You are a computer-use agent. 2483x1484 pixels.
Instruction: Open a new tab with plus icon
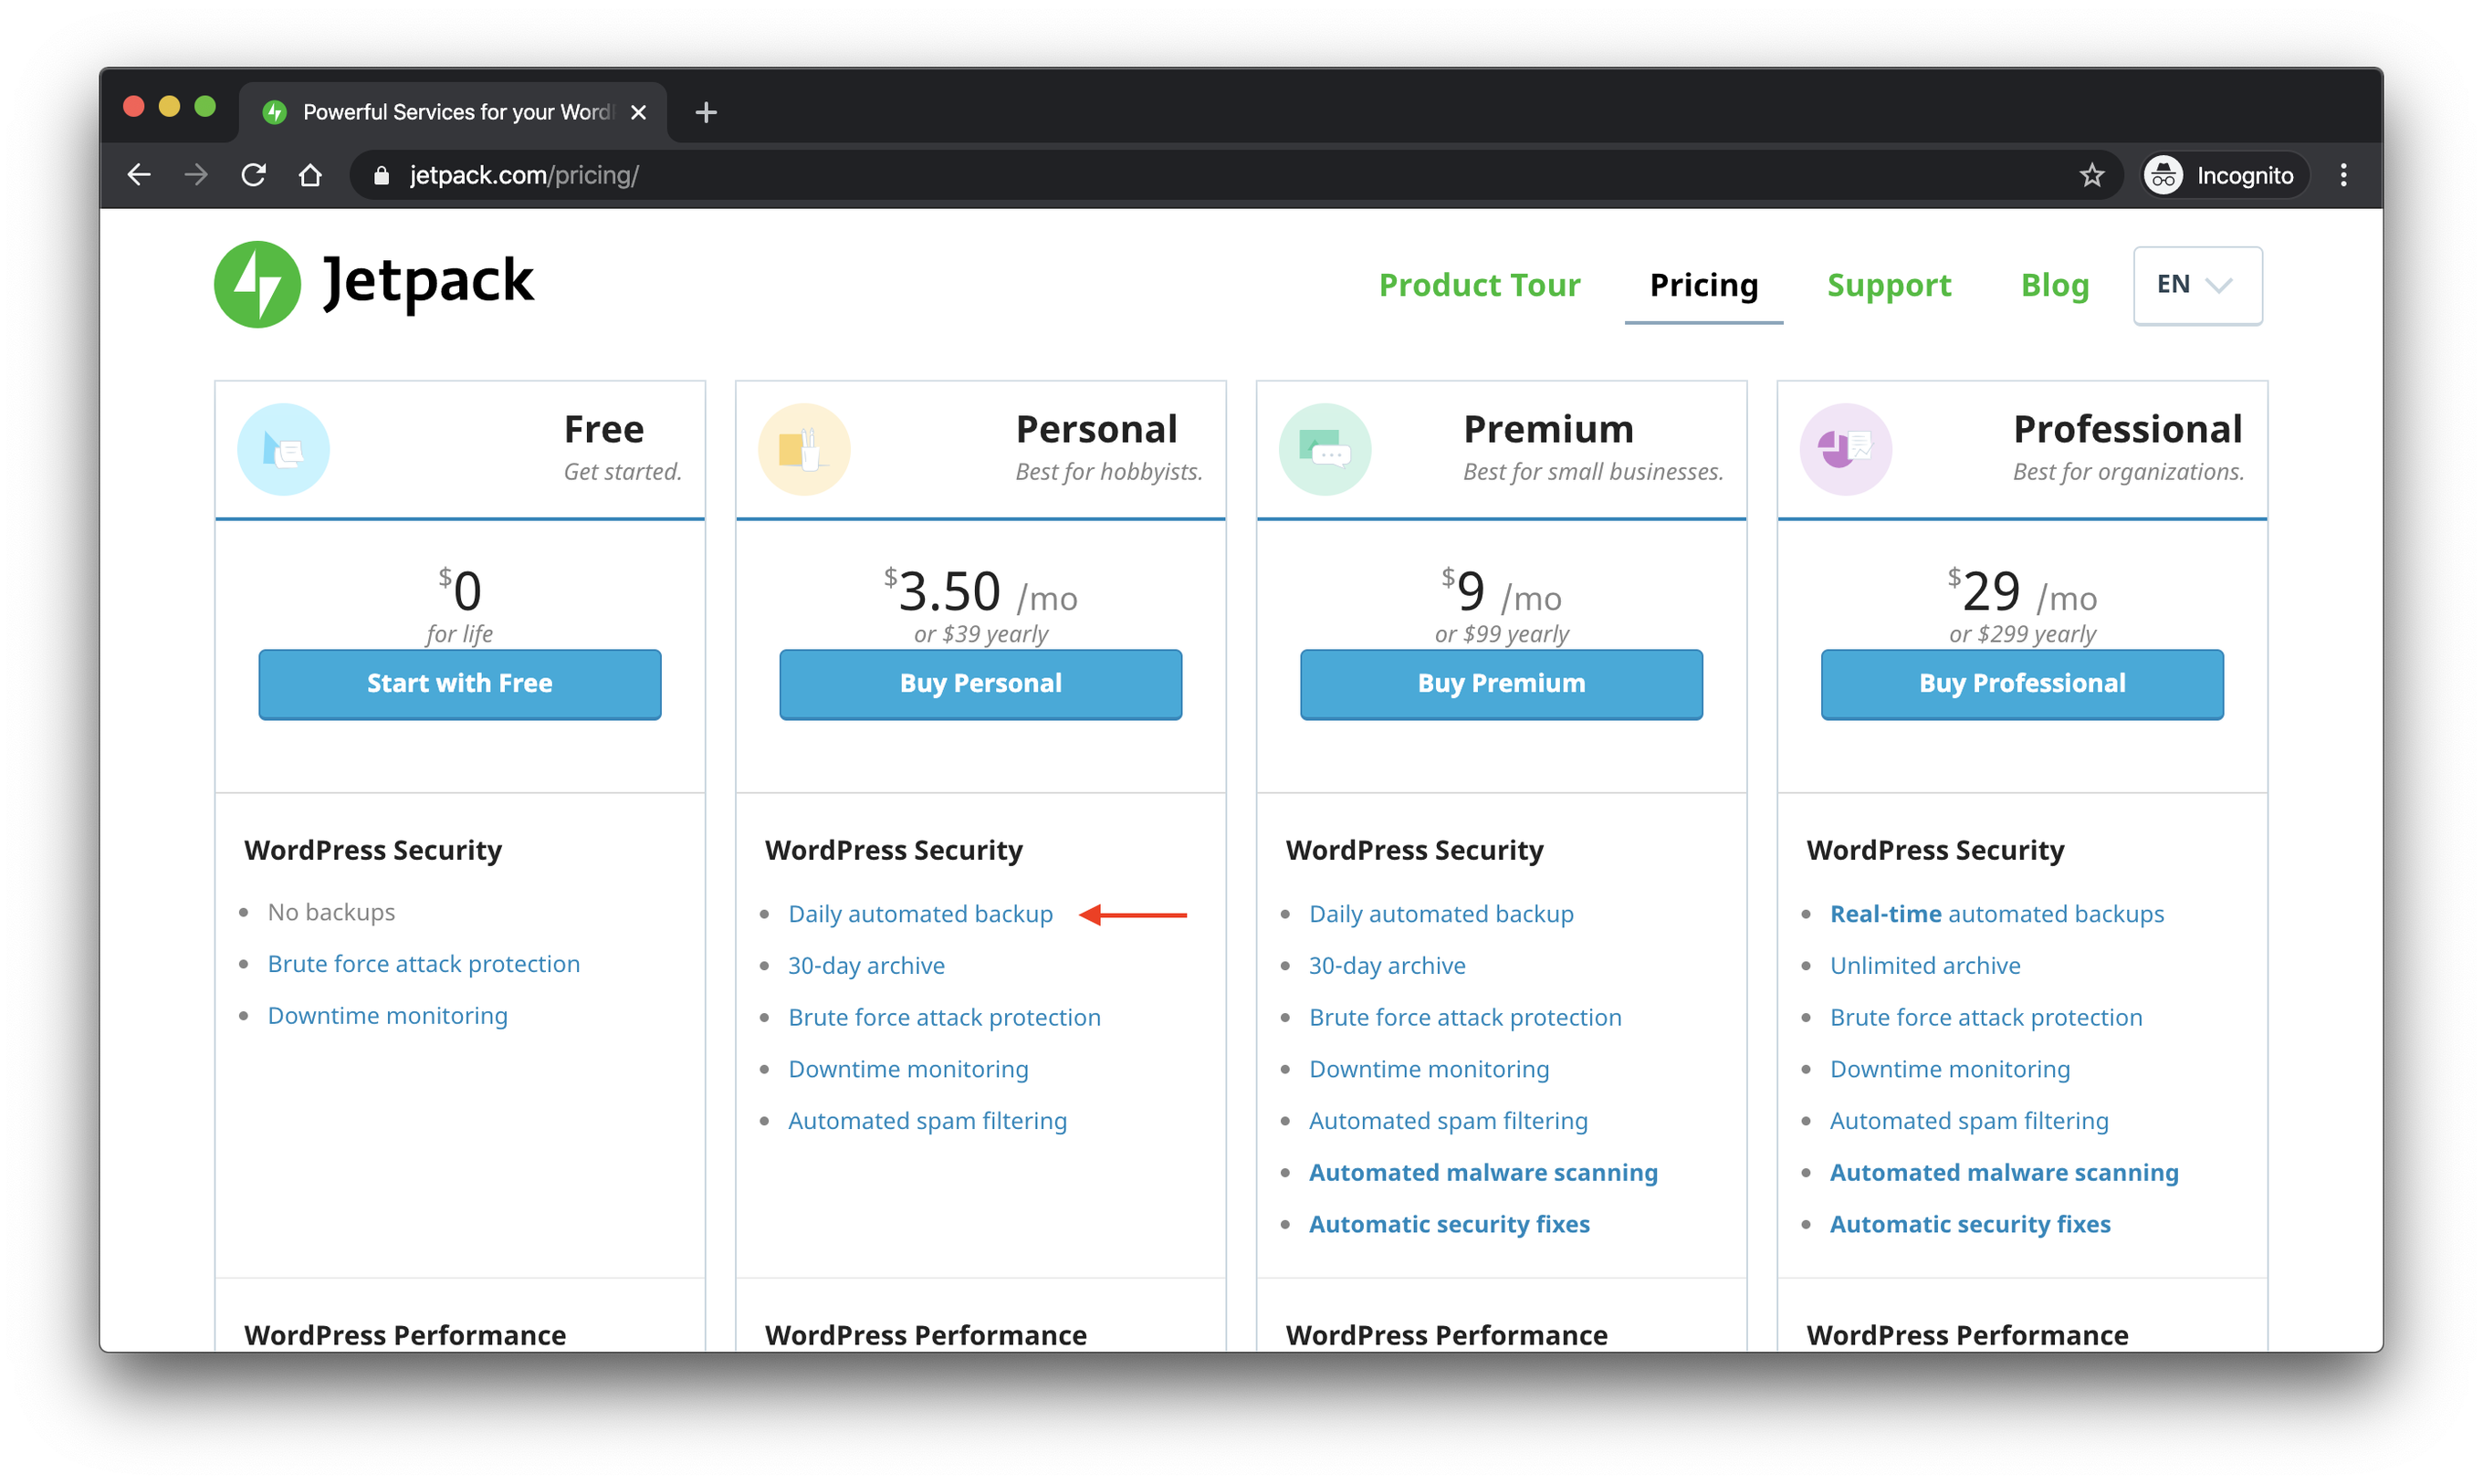pyautogui.click(x=706, y=112)
